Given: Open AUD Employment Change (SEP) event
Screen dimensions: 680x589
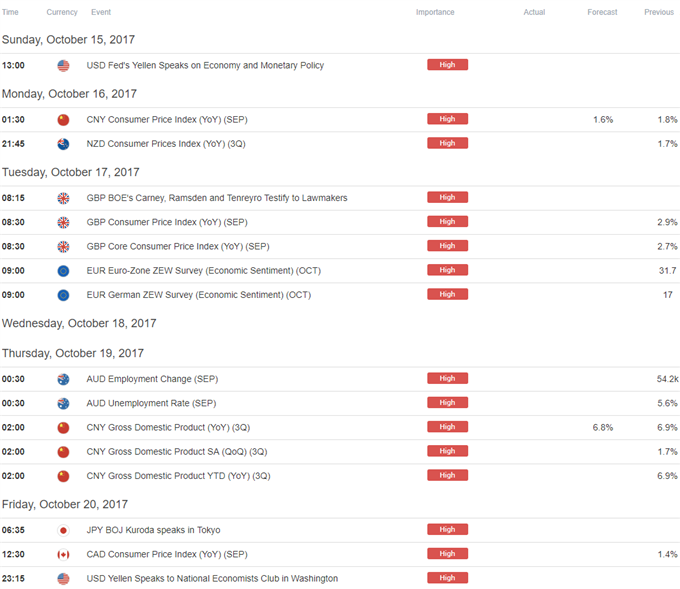Looking at the screenshot, I should [x=152, y=380].
